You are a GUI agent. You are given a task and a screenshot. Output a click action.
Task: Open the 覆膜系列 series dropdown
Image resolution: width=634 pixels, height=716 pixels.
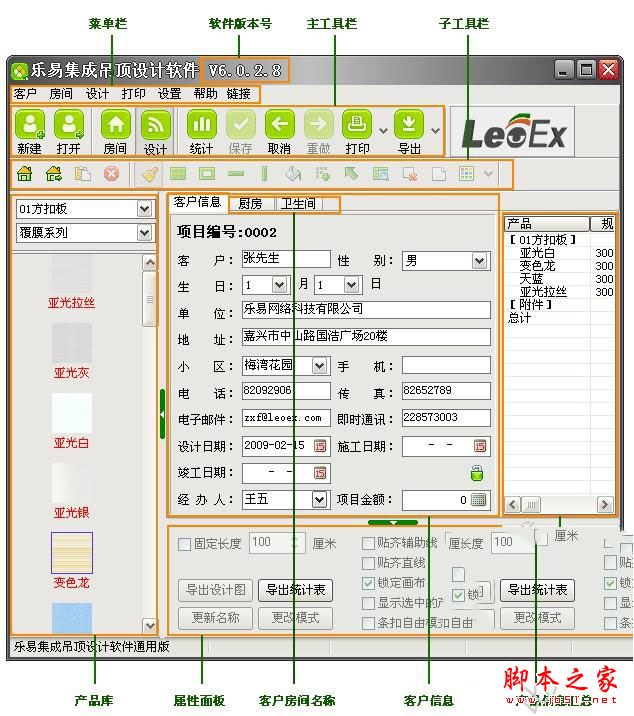144,233
